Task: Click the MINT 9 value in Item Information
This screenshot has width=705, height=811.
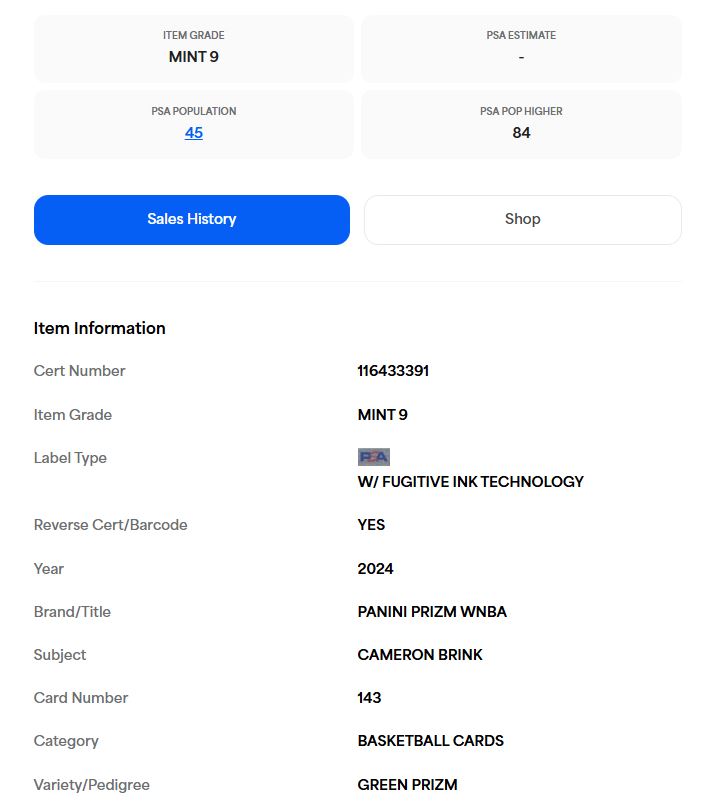Action: tap(382, 415)
